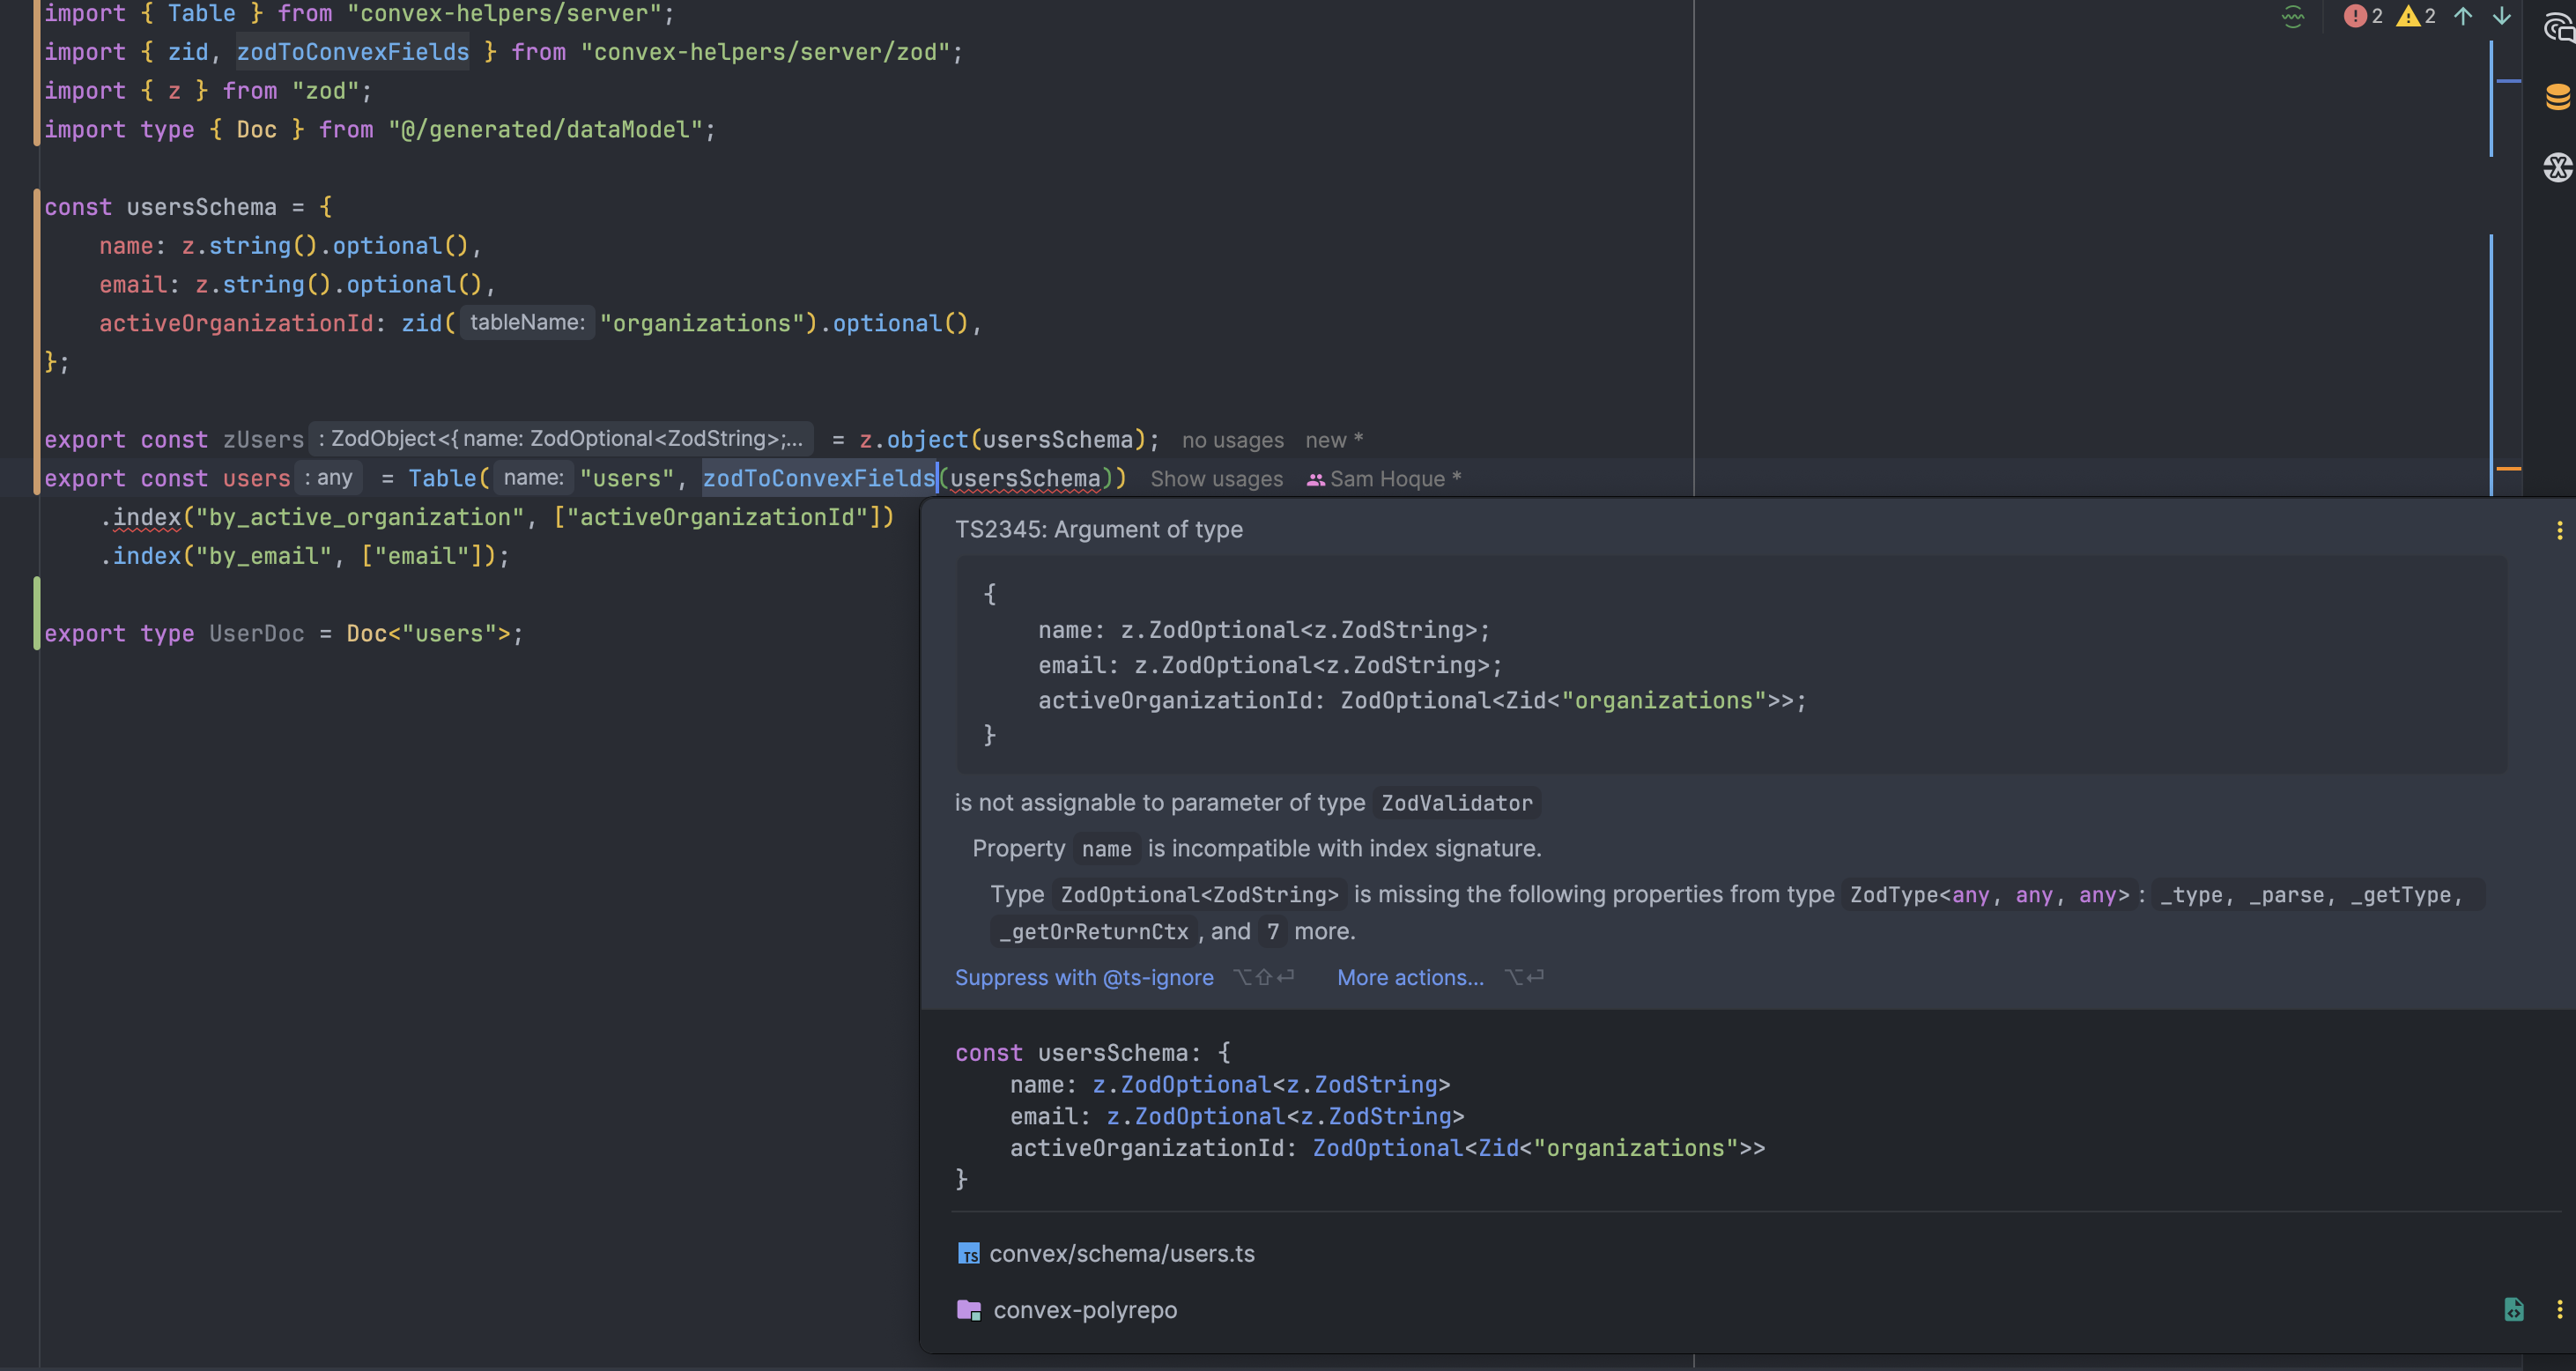The height and width of the screenshot is (1371, 2576).
Task: Click z.object call on zUsers line
Action: pyautogui.click(x=913, y=440)
